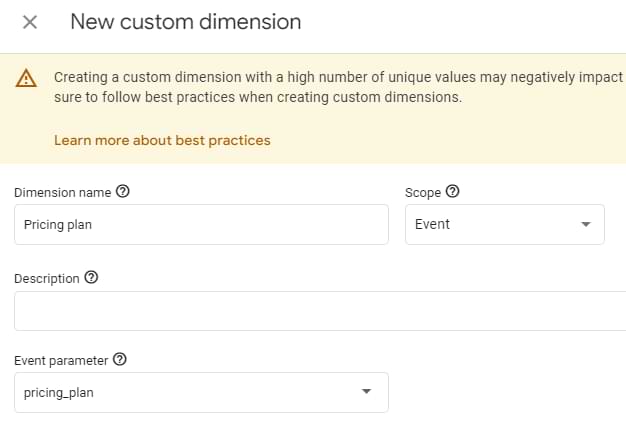Click help icon beside Scope label
Viewport: 626px width, 447px height.
click(452, 192)
